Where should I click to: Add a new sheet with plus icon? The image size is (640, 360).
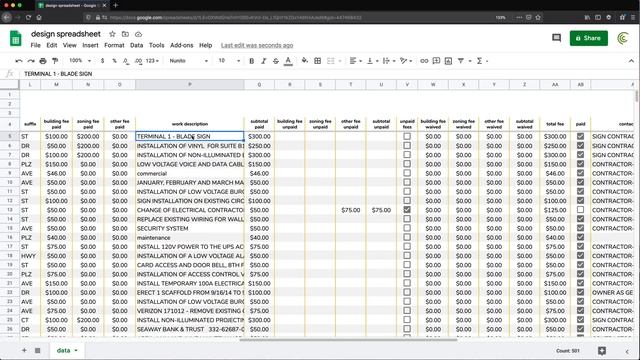point(24,350)
